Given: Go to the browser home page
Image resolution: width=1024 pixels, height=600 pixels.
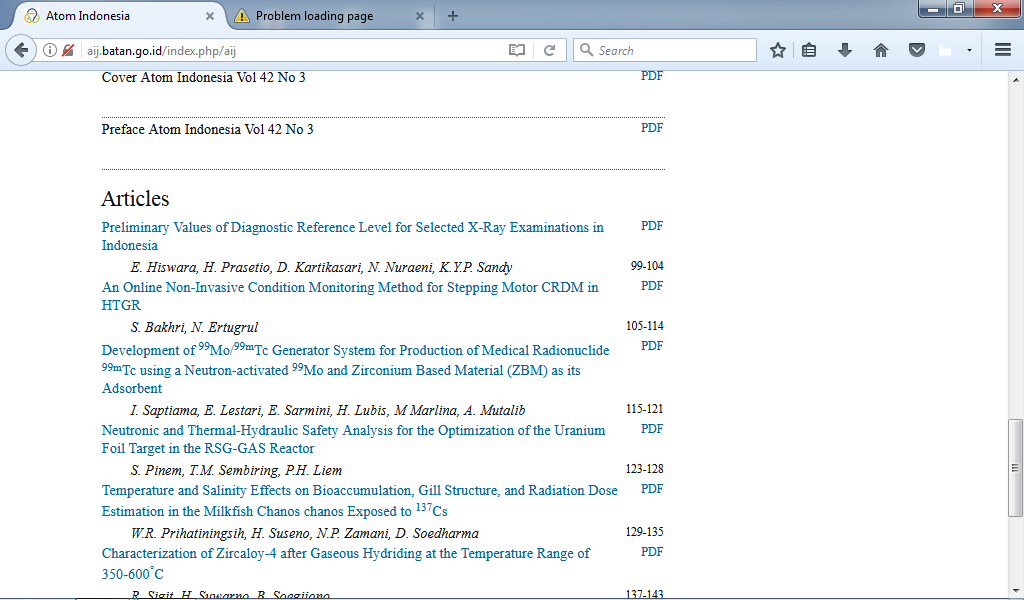Looking at the screenshot, I should point(881,50).
